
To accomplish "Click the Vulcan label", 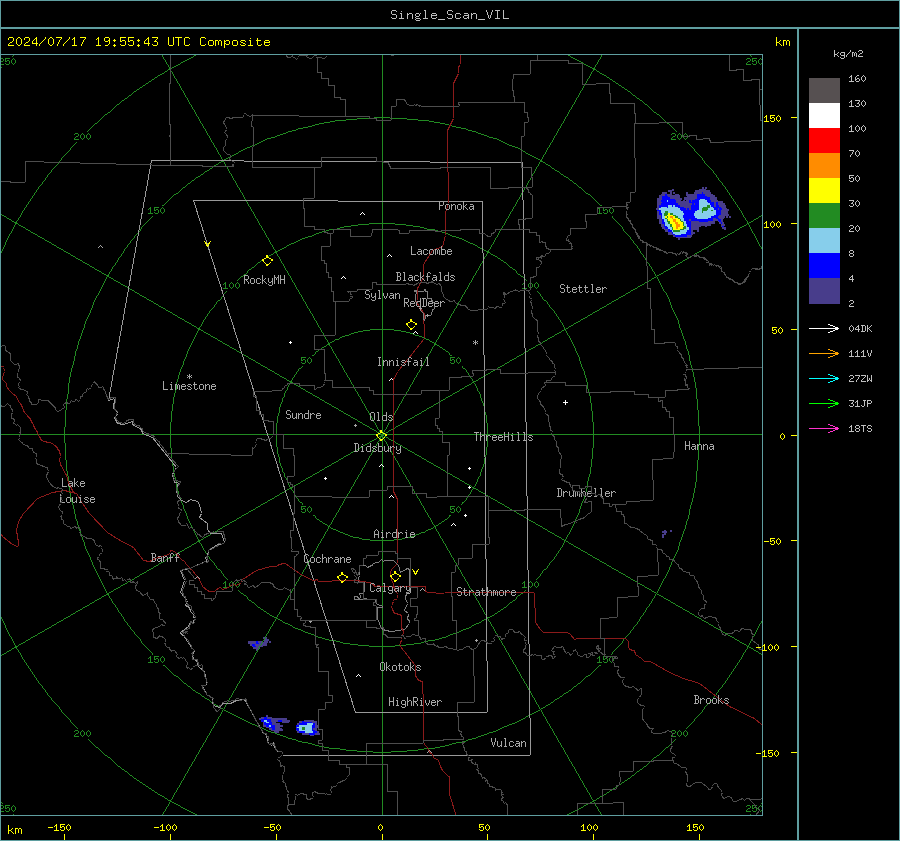I will [508, 743].
